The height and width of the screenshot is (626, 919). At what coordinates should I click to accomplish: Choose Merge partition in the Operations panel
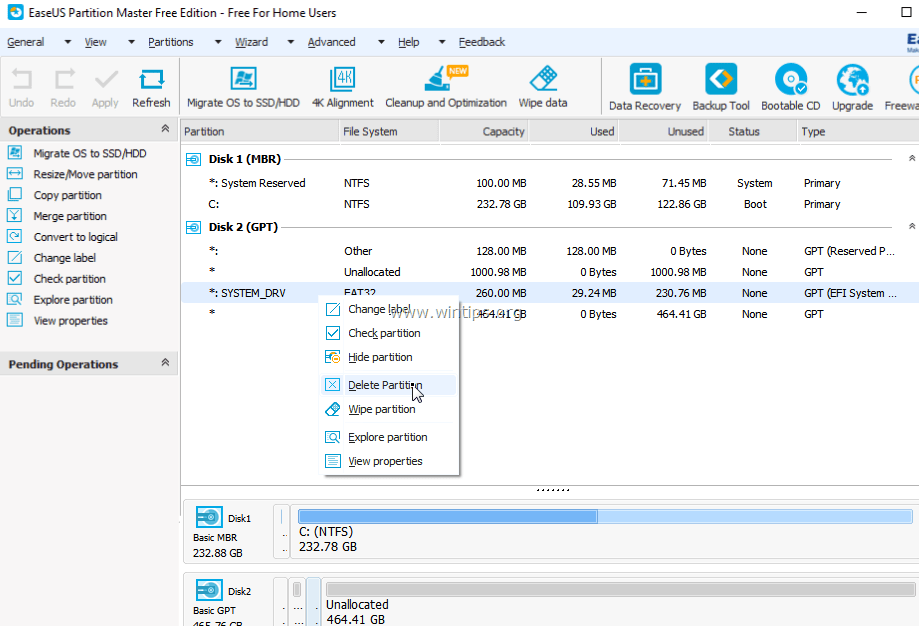click(70, 216)
